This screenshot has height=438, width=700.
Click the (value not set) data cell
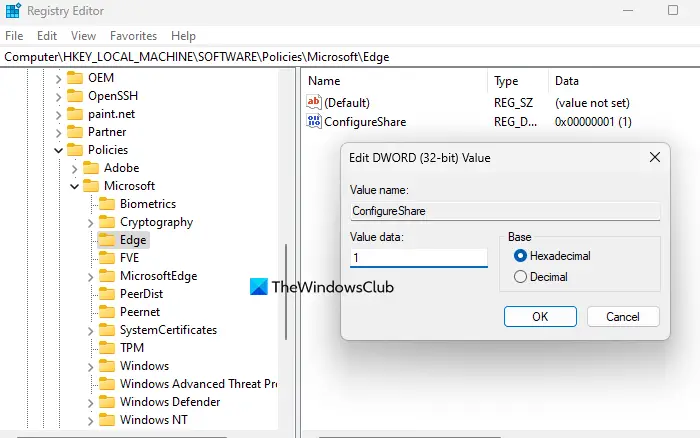pyautogui.click(x=592, y=103)
